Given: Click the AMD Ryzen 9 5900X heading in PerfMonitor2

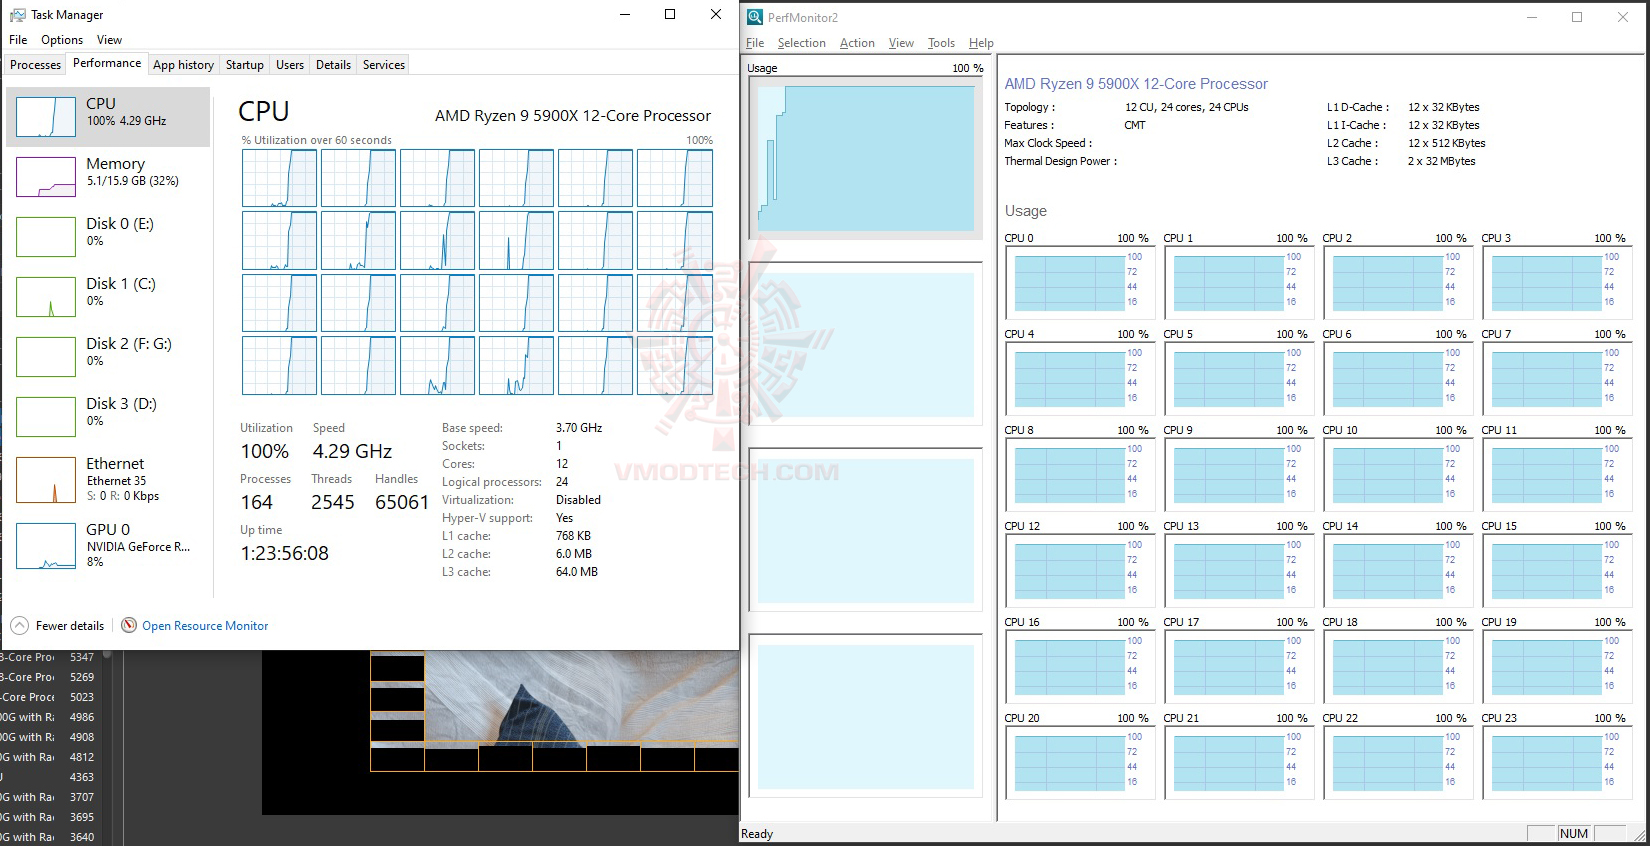Looking at the screenshot, I should click(1136, 84).
